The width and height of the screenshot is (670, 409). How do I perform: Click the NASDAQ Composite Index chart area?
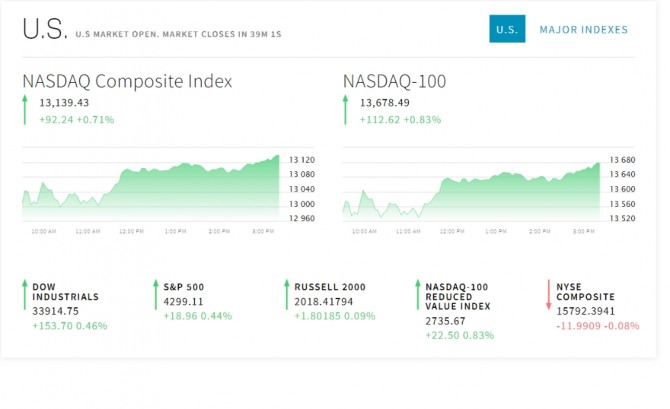click(150, 188)
